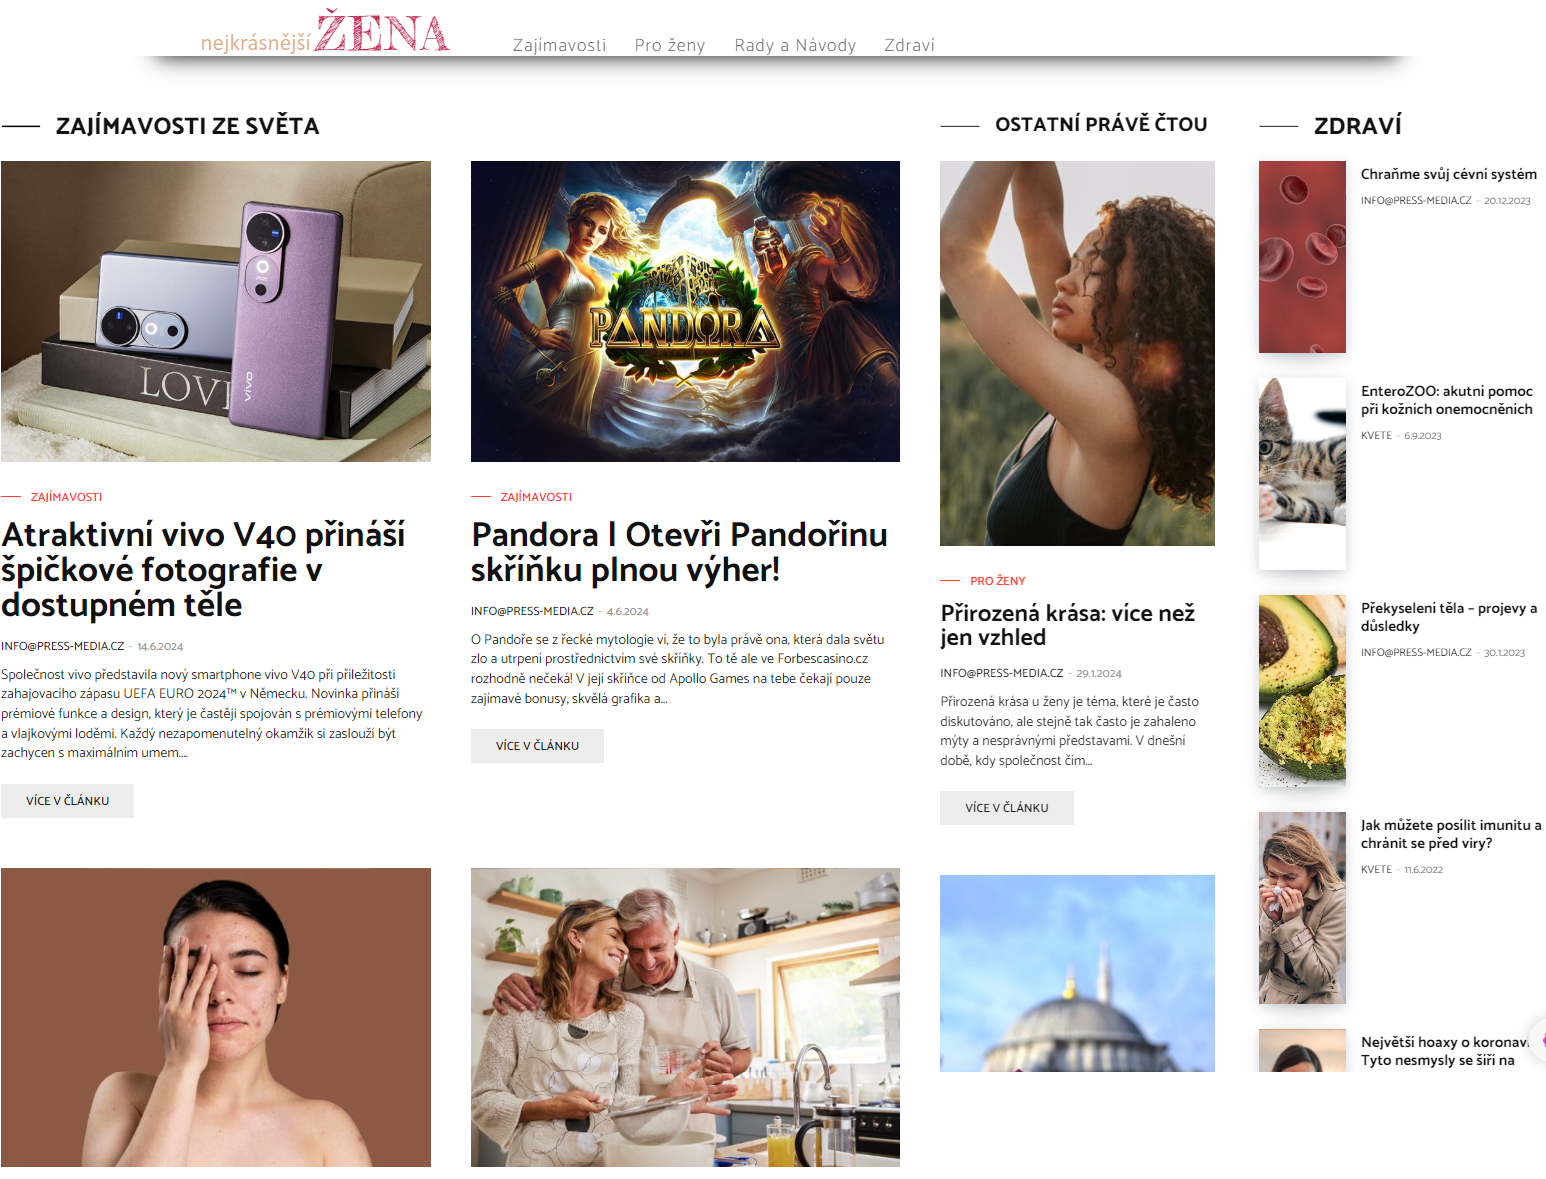Viewport: 1546px width, 1179px height.
Task: Select the Pro ženy category label
Action: (x=998, y=581)
